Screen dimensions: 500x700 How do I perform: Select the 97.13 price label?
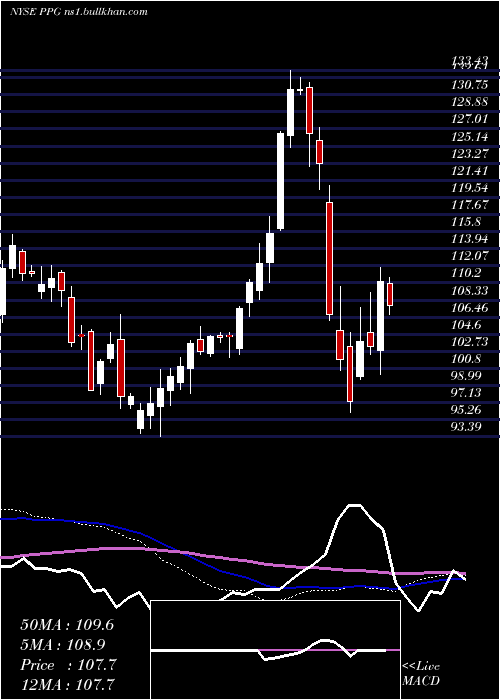pos(466,392)
